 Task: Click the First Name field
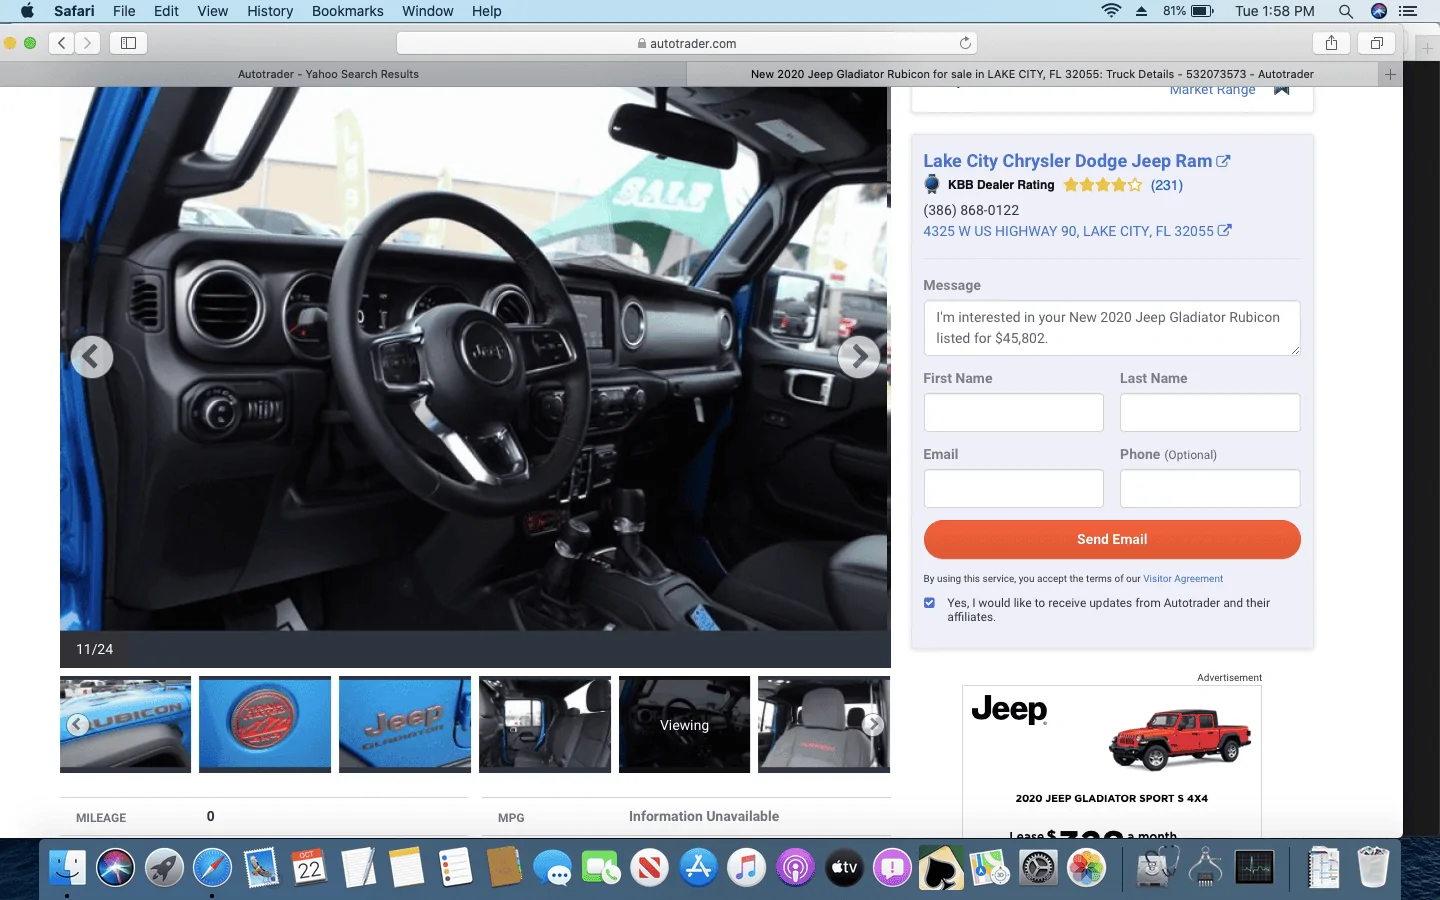1013,412
